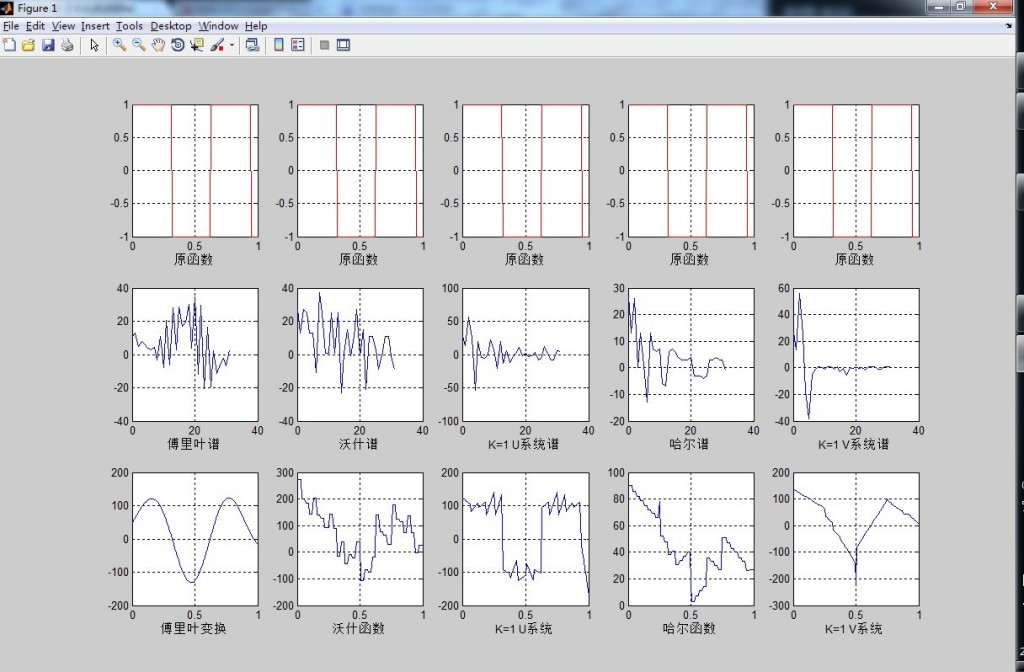The image size is (1024, 672).
Task: Click the 哈尔谱 axis label text
Action: click(x=689, y=444)
